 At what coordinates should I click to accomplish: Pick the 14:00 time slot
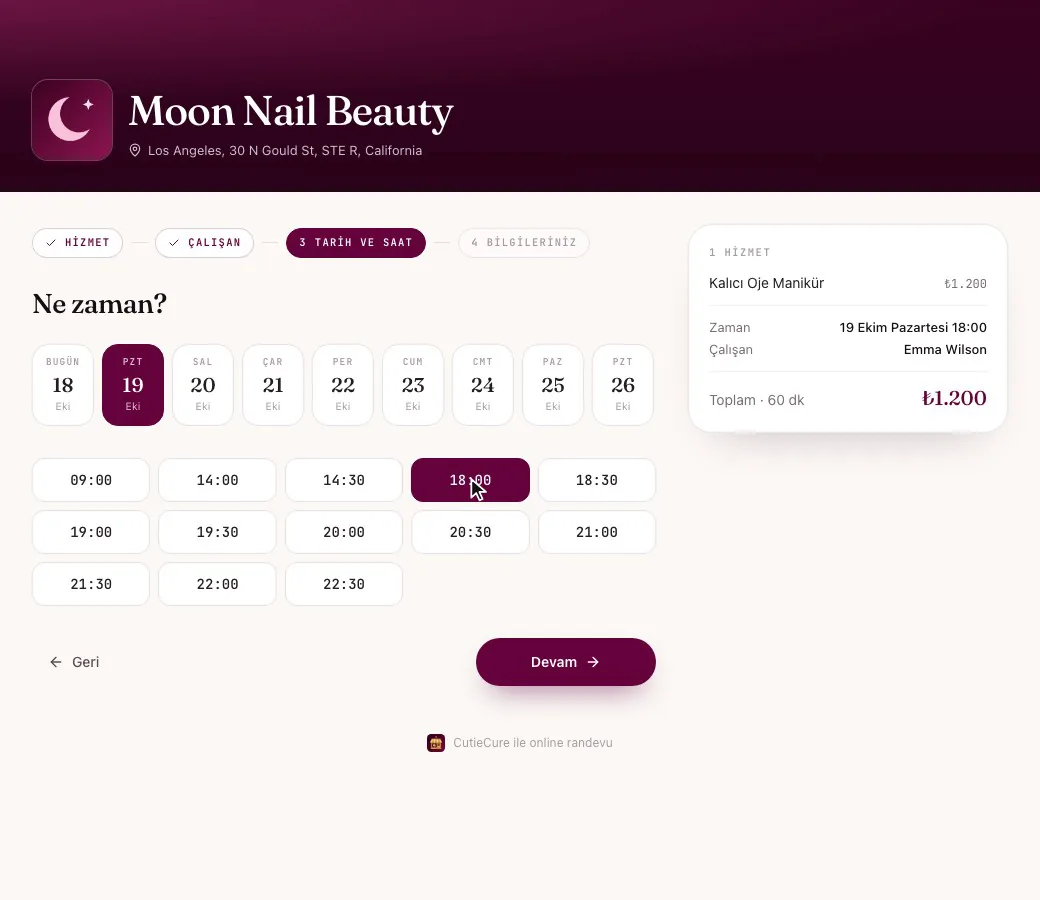click(218, 480)
